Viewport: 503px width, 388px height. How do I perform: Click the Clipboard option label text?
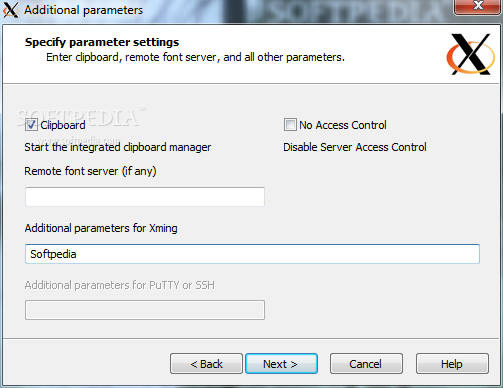(x=63, y=125)
